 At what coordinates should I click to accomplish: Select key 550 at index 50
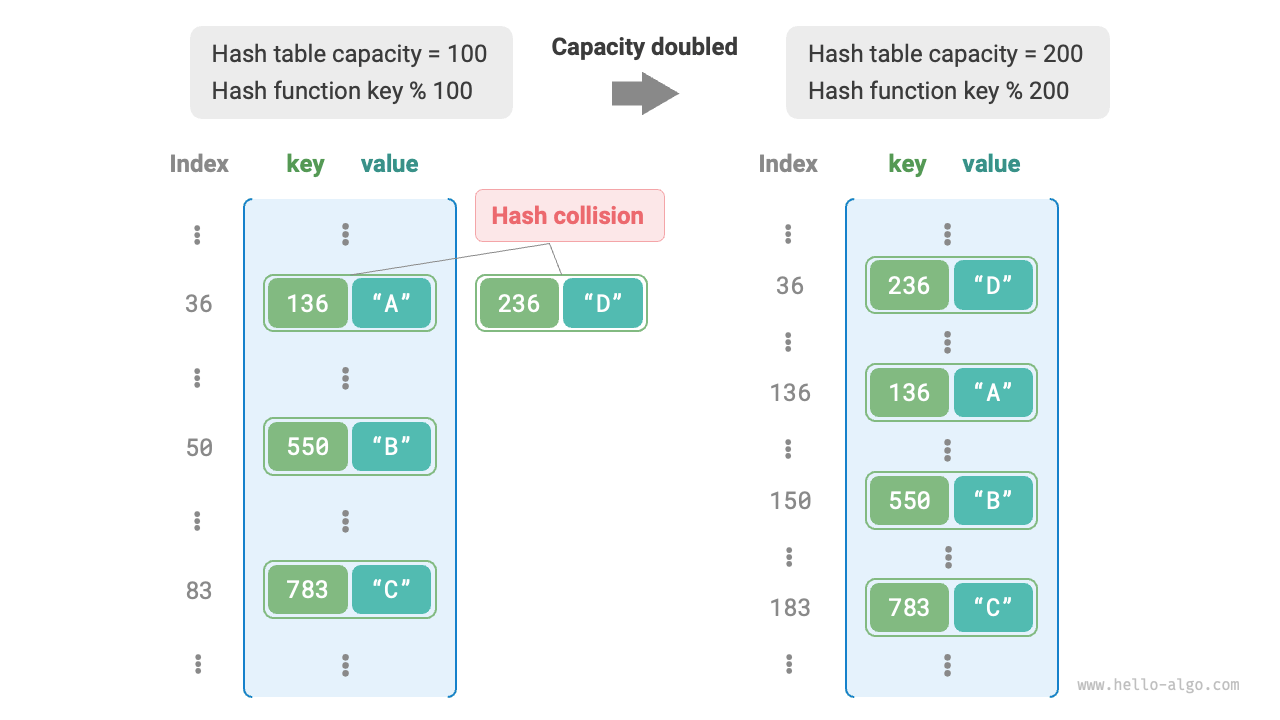tap(307, 446)
